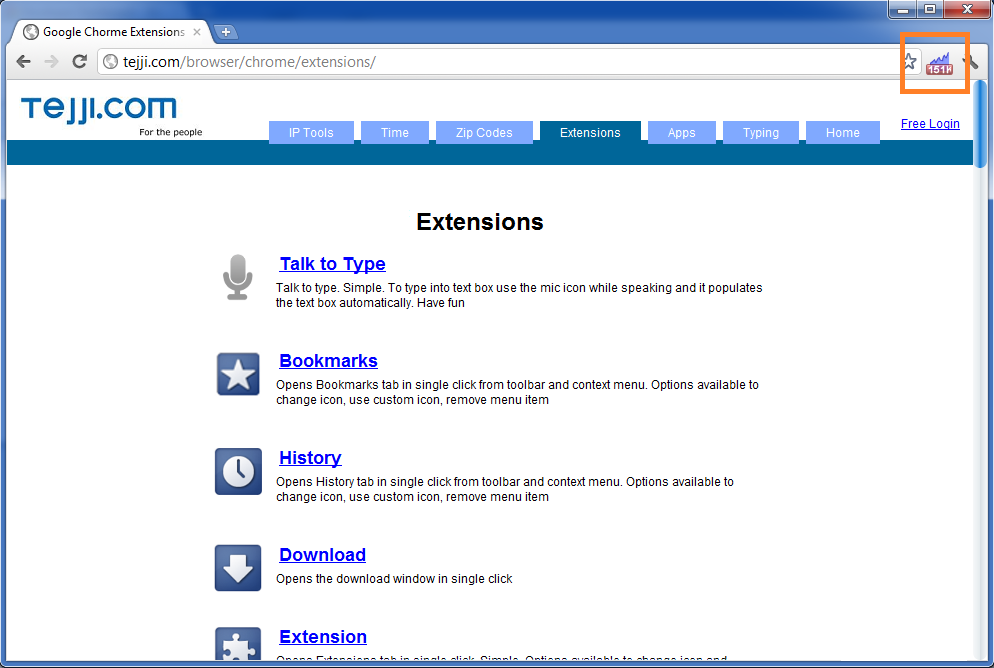The image size is (994, 668).
Task: Open the Bookmarks extension link
Action: (x=328, y=361)
